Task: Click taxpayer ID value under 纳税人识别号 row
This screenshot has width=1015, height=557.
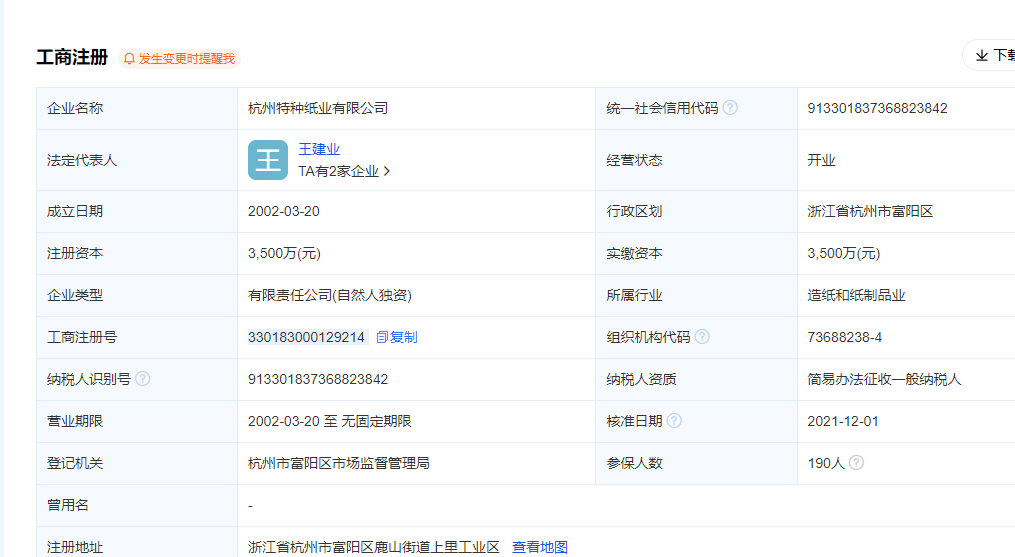Action: coord(318,379)
